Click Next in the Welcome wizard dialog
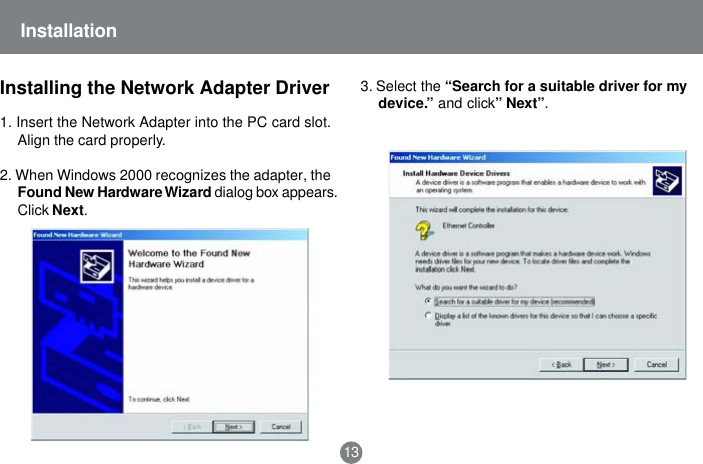 [x=233, y=427]
